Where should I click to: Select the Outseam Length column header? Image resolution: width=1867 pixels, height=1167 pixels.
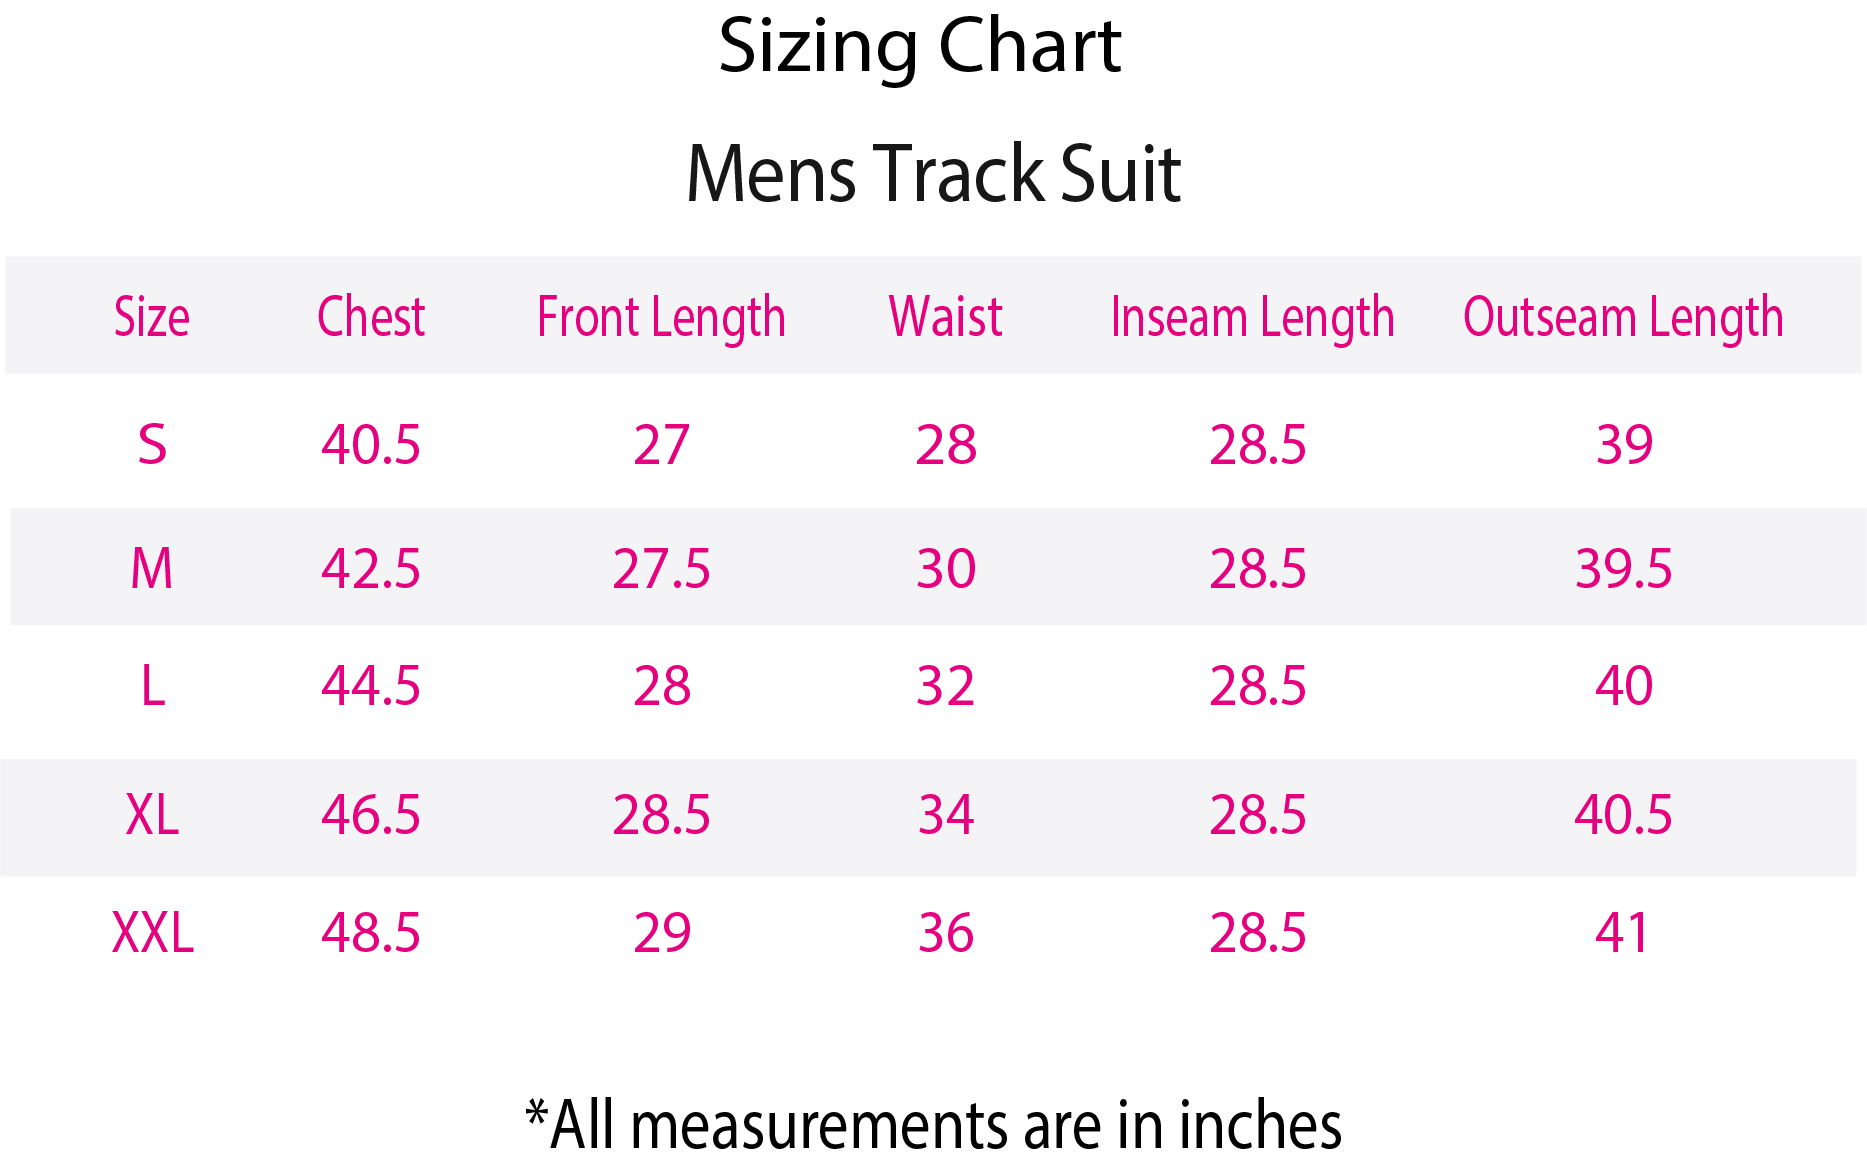coord(1622,318)
